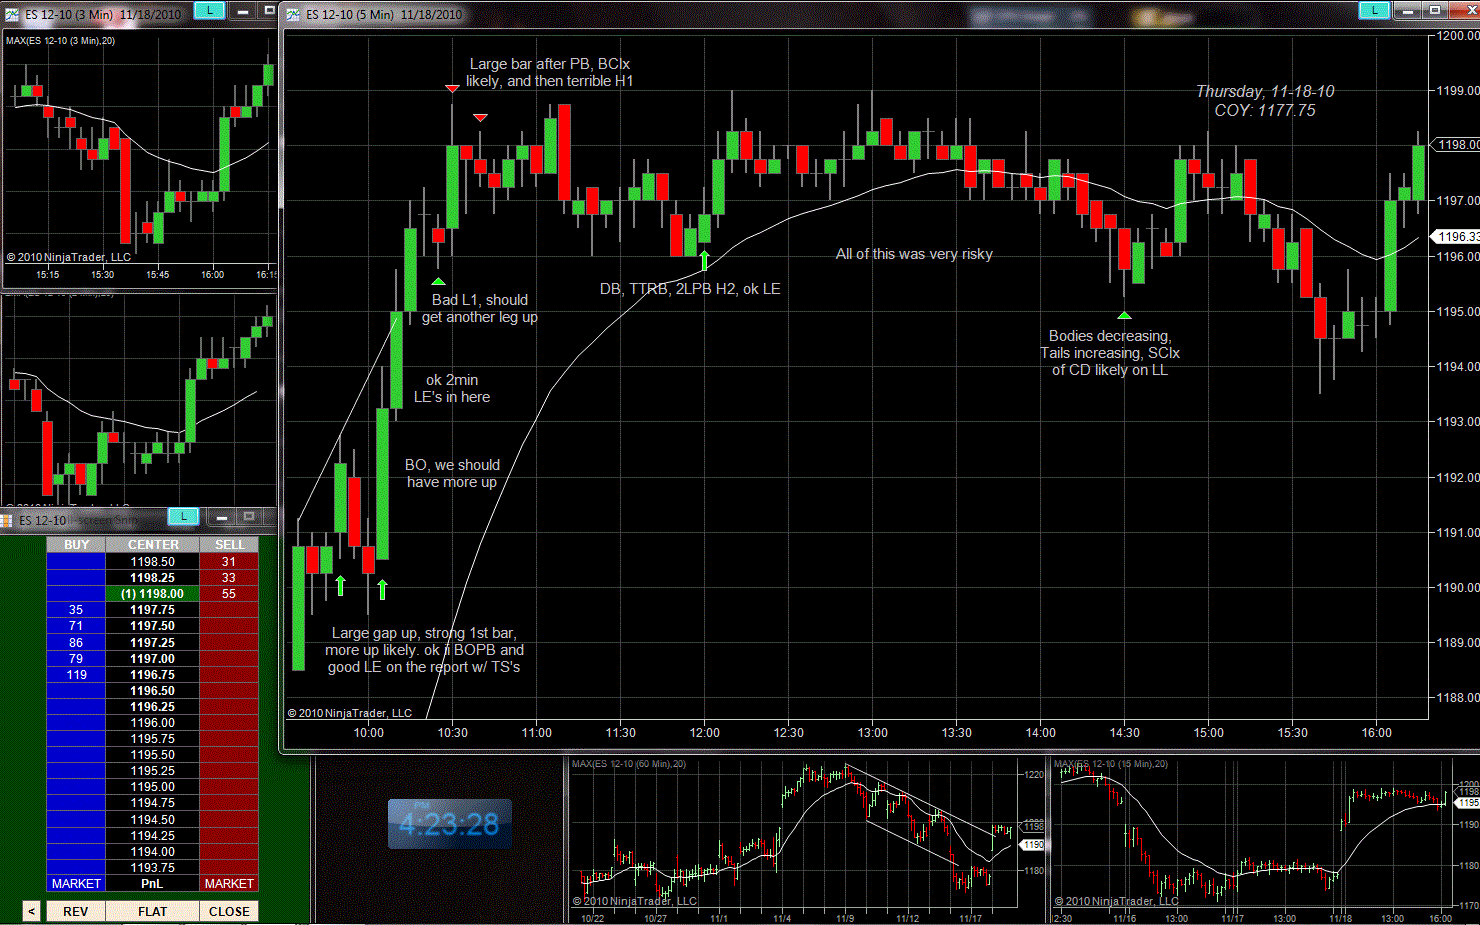Click the order ladder window grid icon
Viewport: 1480px width, 925px height.
click(7, 520)
